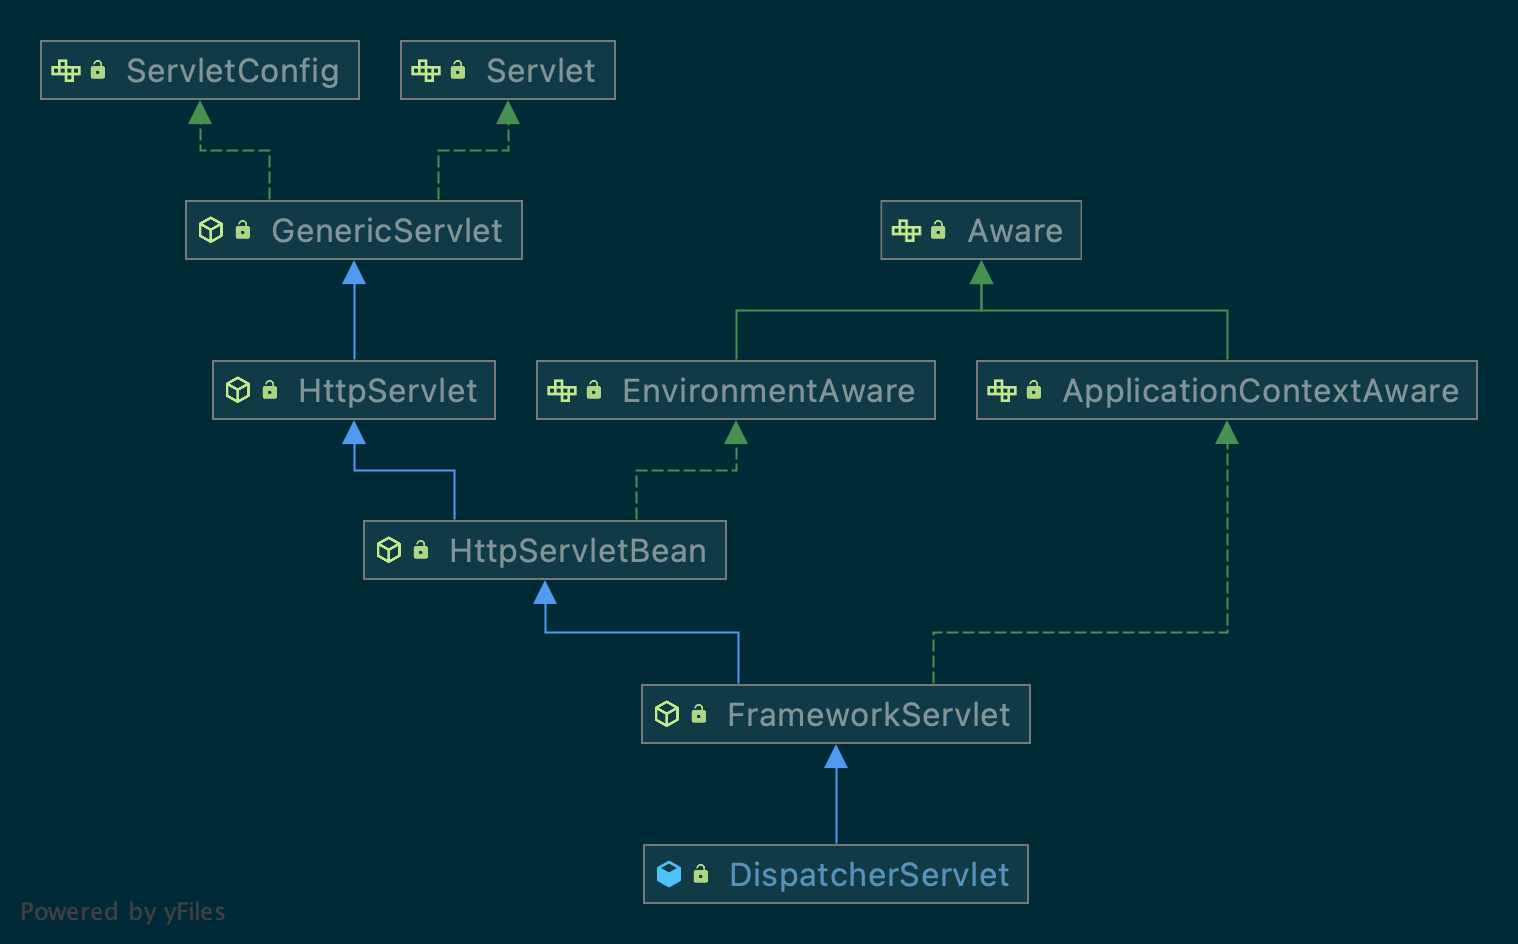
Task: Select the GenericServlet class label
Action: [387, 231]
